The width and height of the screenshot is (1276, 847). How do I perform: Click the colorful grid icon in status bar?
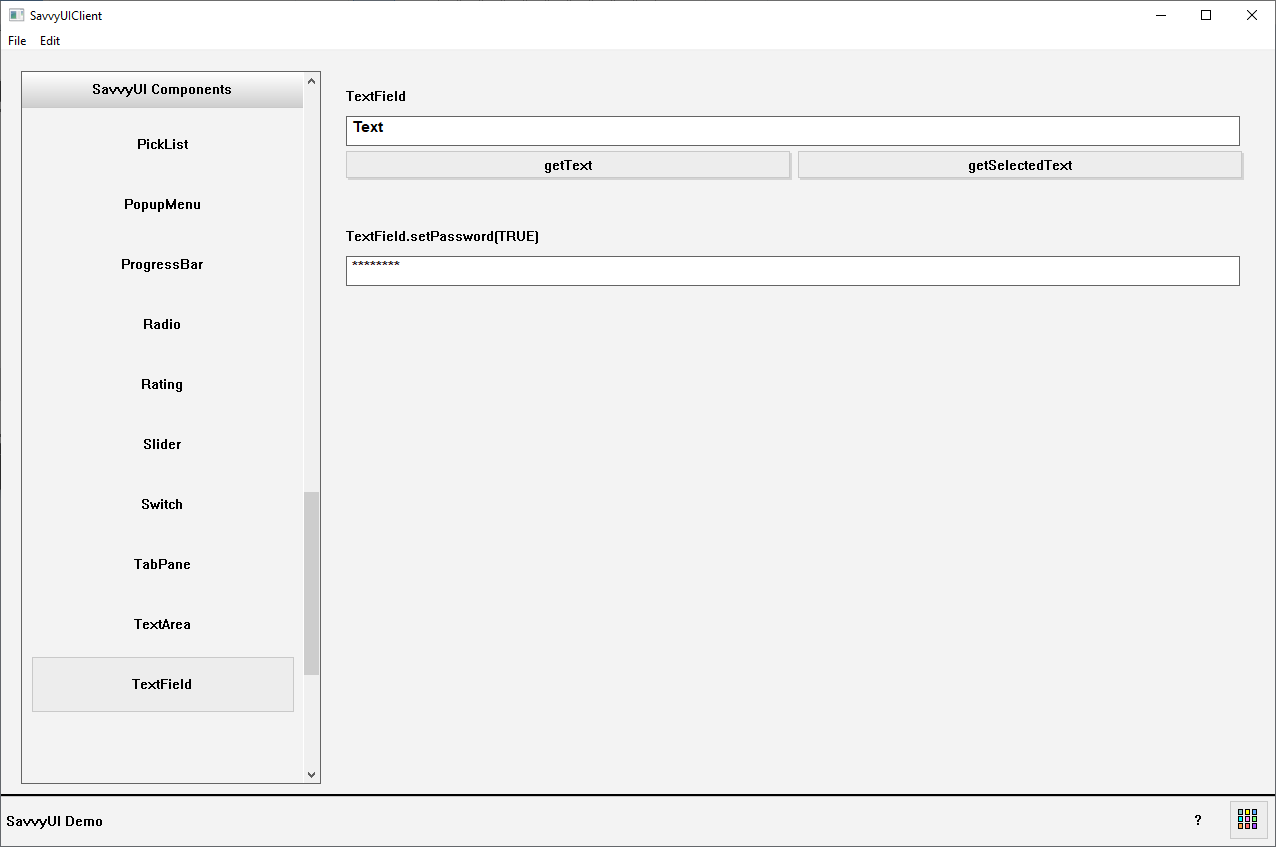pos(1247,820)
